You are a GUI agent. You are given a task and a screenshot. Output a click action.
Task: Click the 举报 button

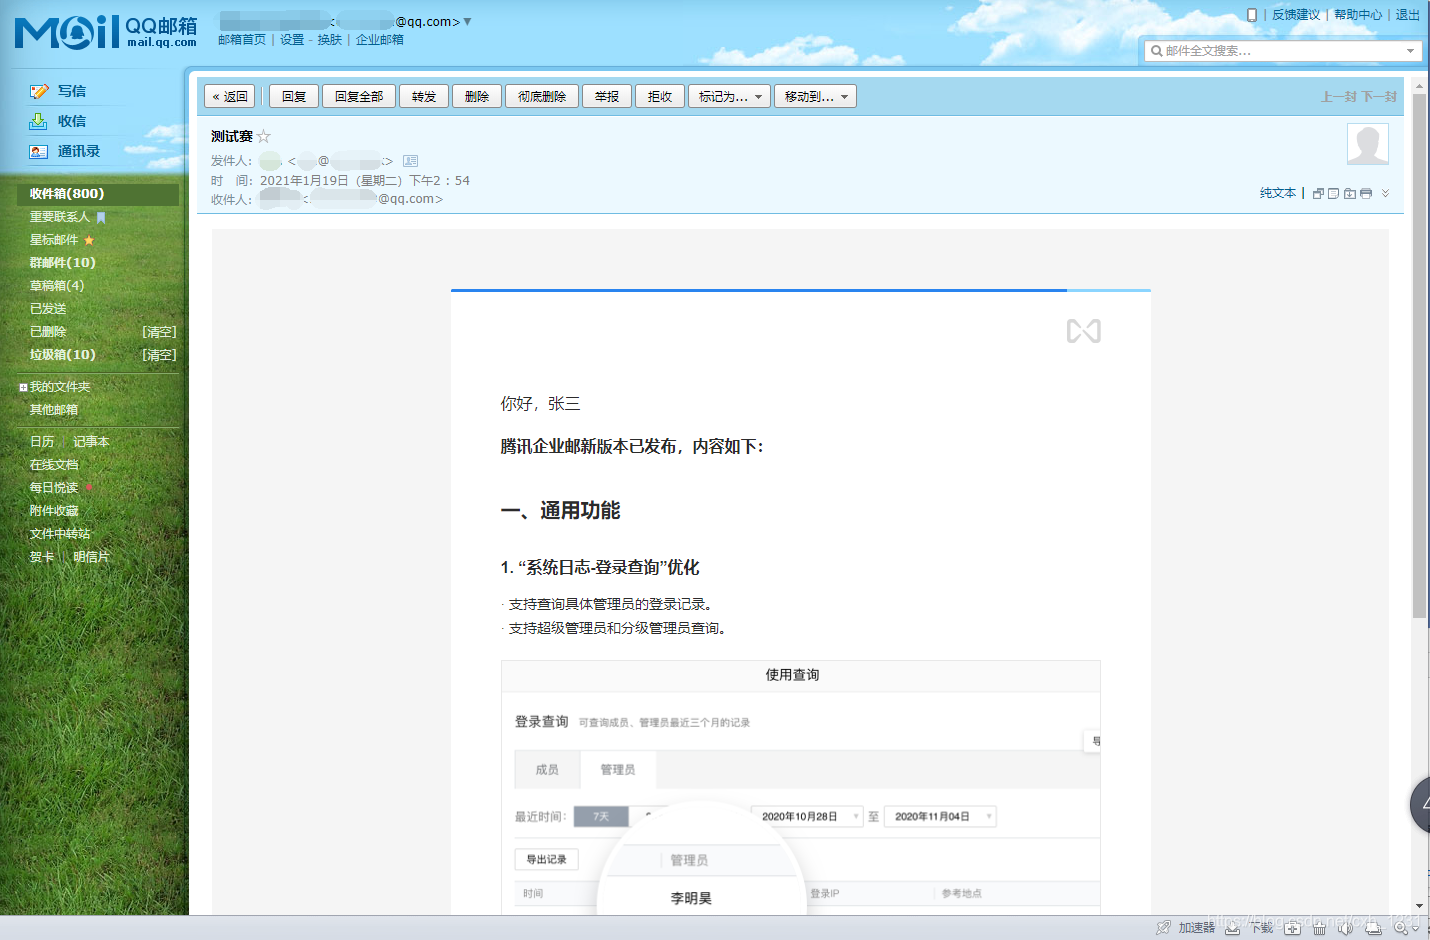(x=607, y=96)
